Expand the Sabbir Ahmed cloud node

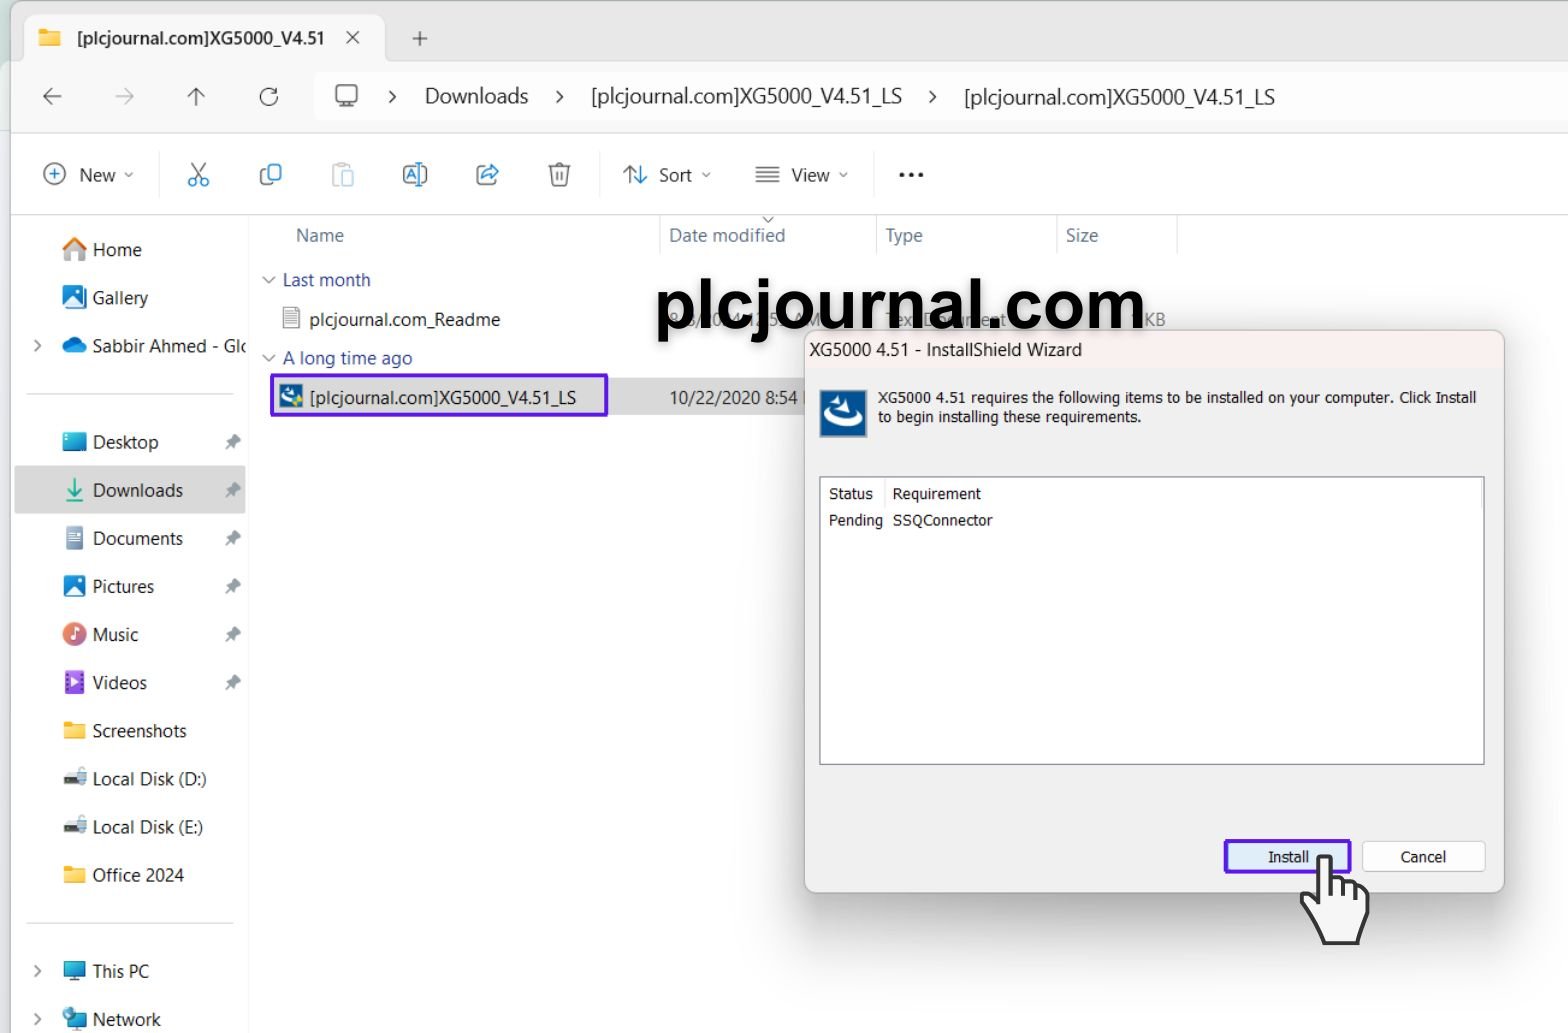pos(37,346)
